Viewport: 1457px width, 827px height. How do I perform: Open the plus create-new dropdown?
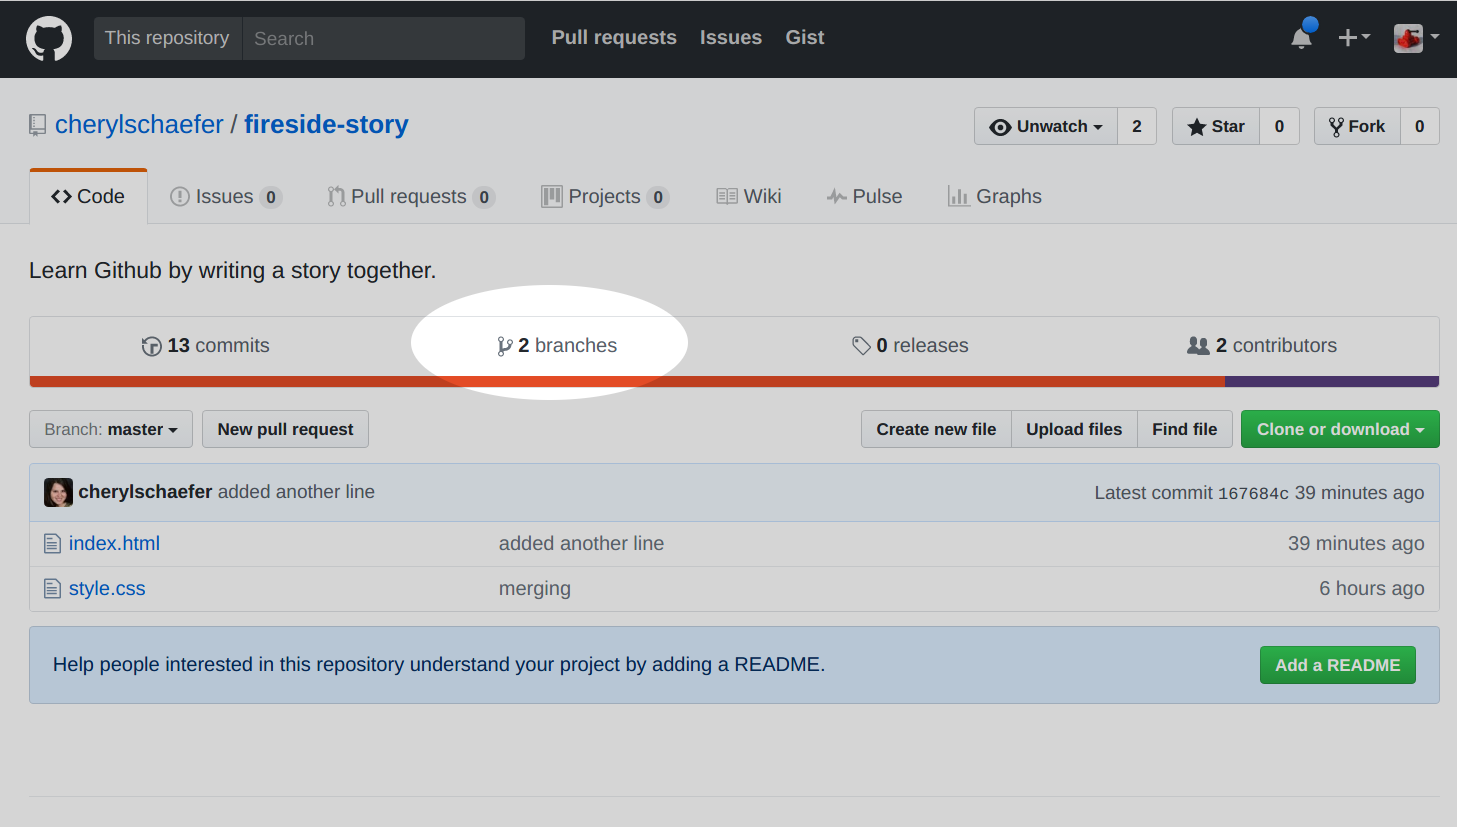(x=1354, y=37)
